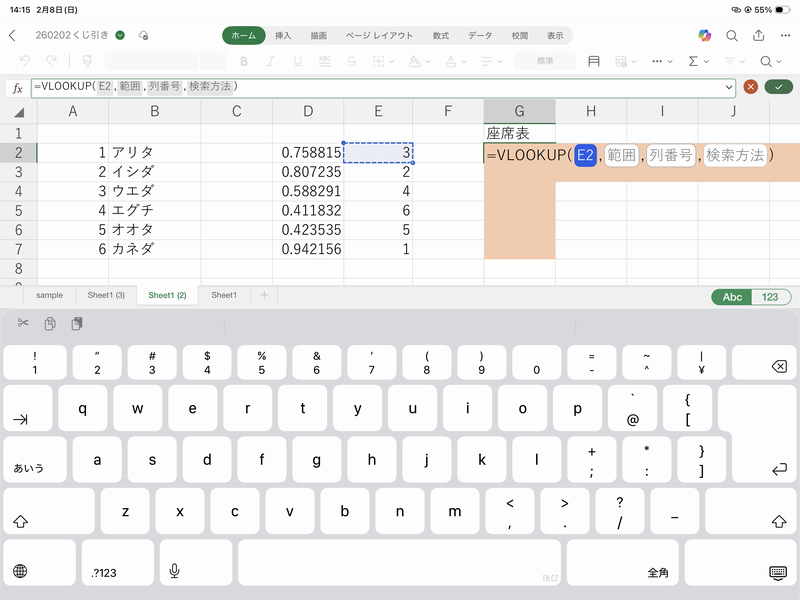Switch keyboard mode to 123 numeric
This screenshot has width=800, height=600.
pos(770,296)
